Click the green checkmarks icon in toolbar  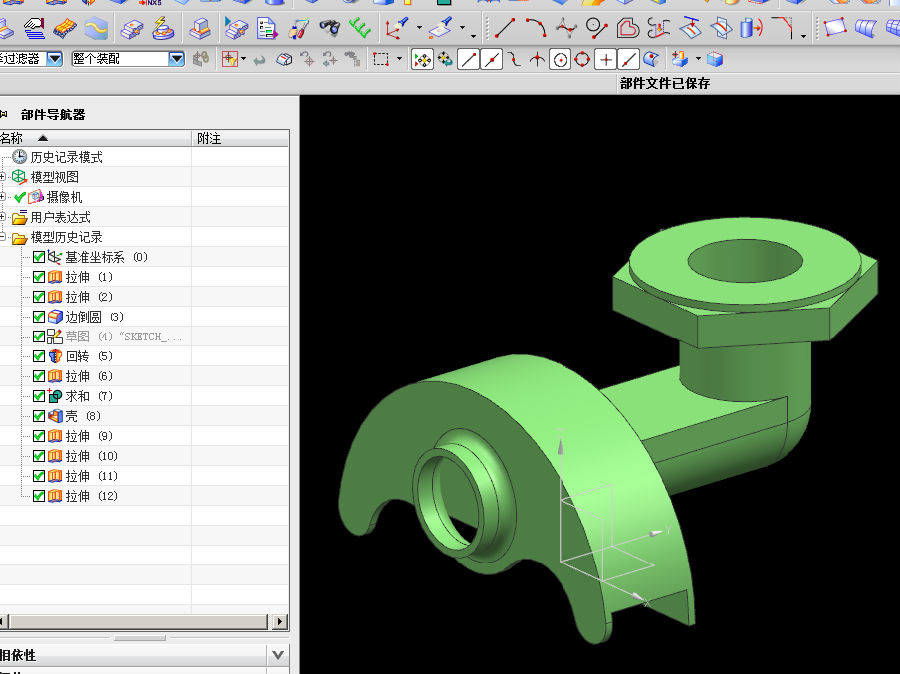359,28
